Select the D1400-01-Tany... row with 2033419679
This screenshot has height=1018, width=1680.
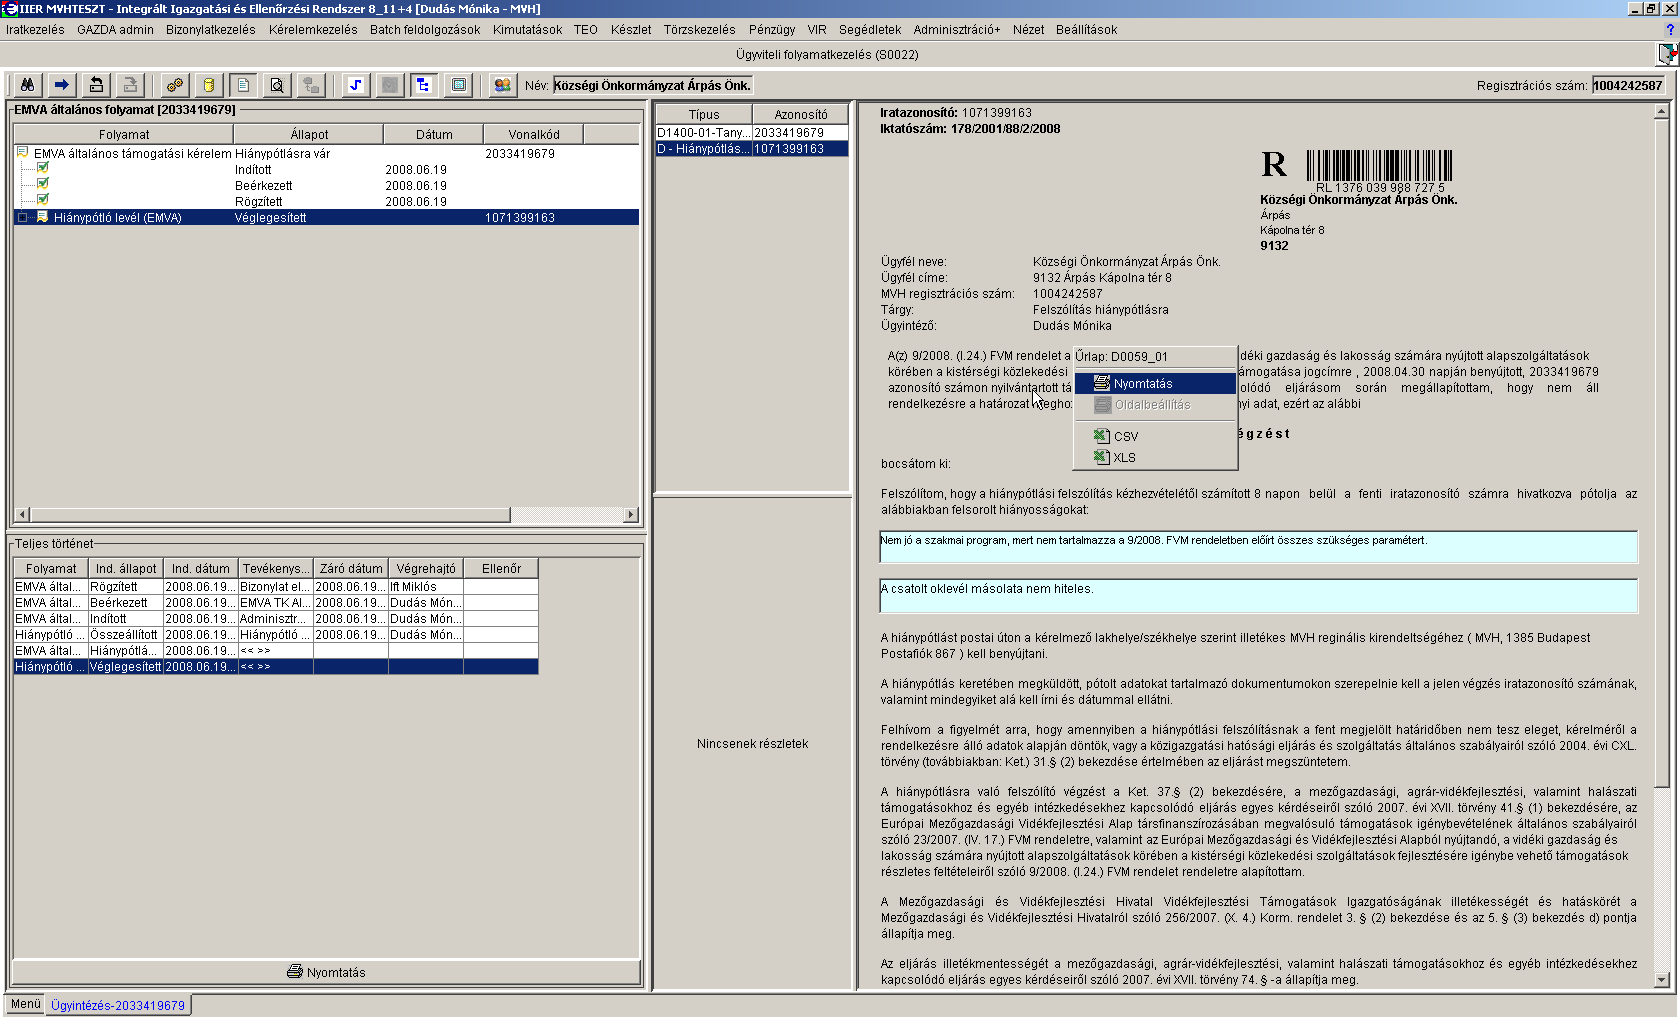tap(752, 132)
